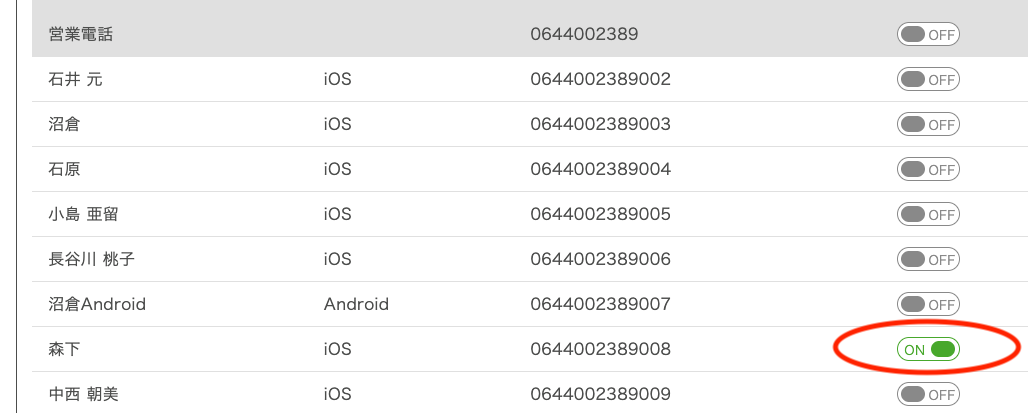Enable the 石原 row toggle

point(928,170)
